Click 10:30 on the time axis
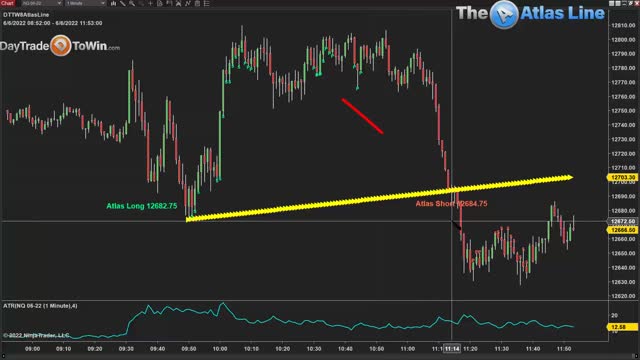This screenshot has width=640, height=360. pyautogui.click(x=314, y=349)
